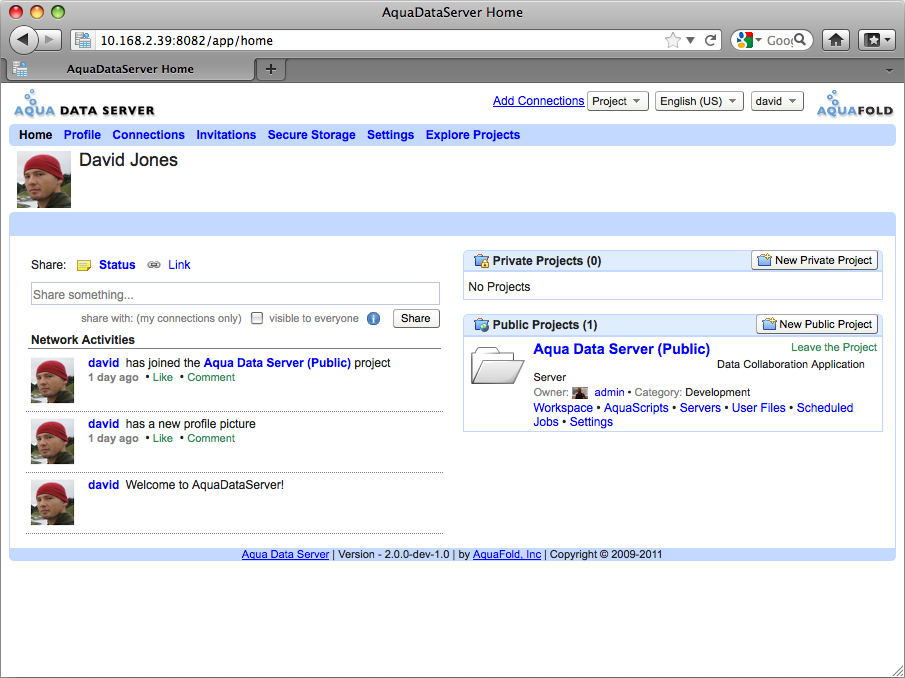Go back with the browser back arrow
The image size is (905, 678).
tap(24, 40)
